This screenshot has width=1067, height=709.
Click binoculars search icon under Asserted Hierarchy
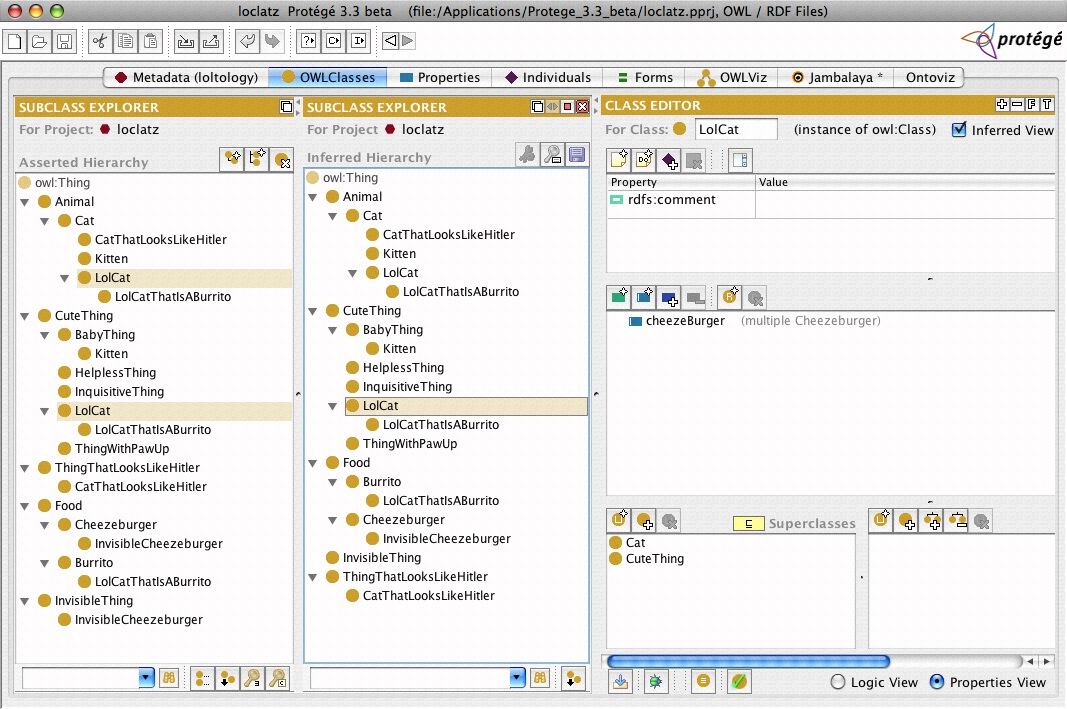click(169, 678)
